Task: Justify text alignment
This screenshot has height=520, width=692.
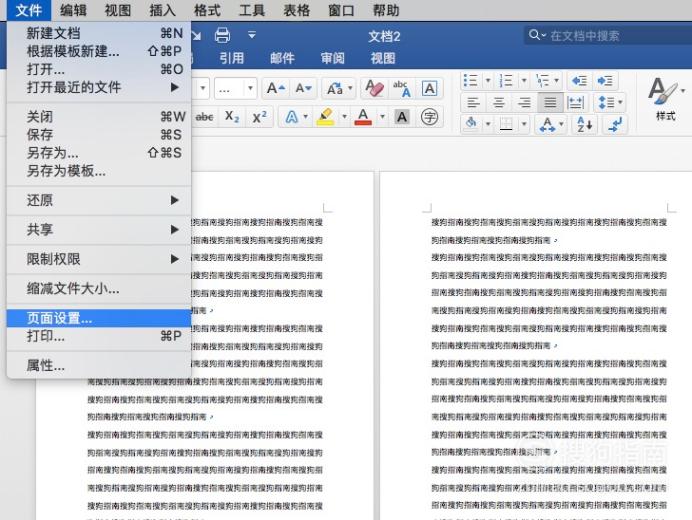Action: point(550,103)
